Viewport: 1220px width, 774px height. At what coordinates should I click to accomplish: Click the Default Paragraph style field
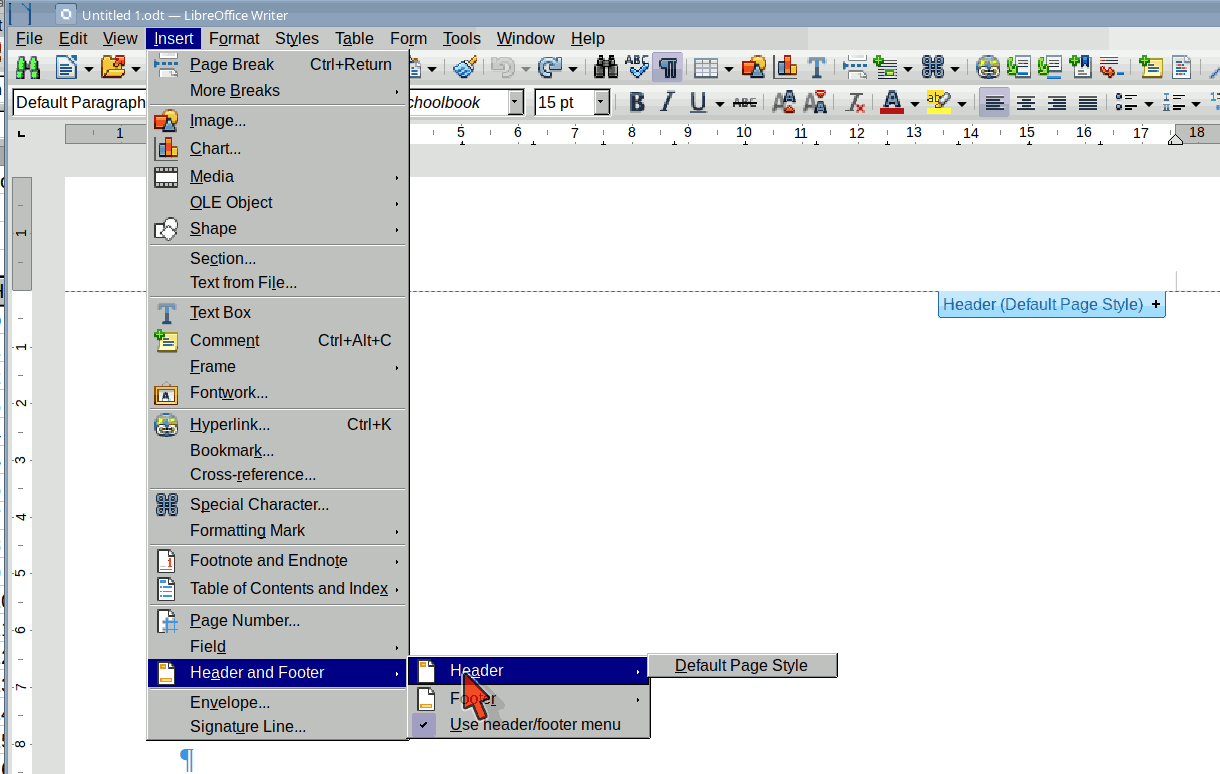point(80,103)
